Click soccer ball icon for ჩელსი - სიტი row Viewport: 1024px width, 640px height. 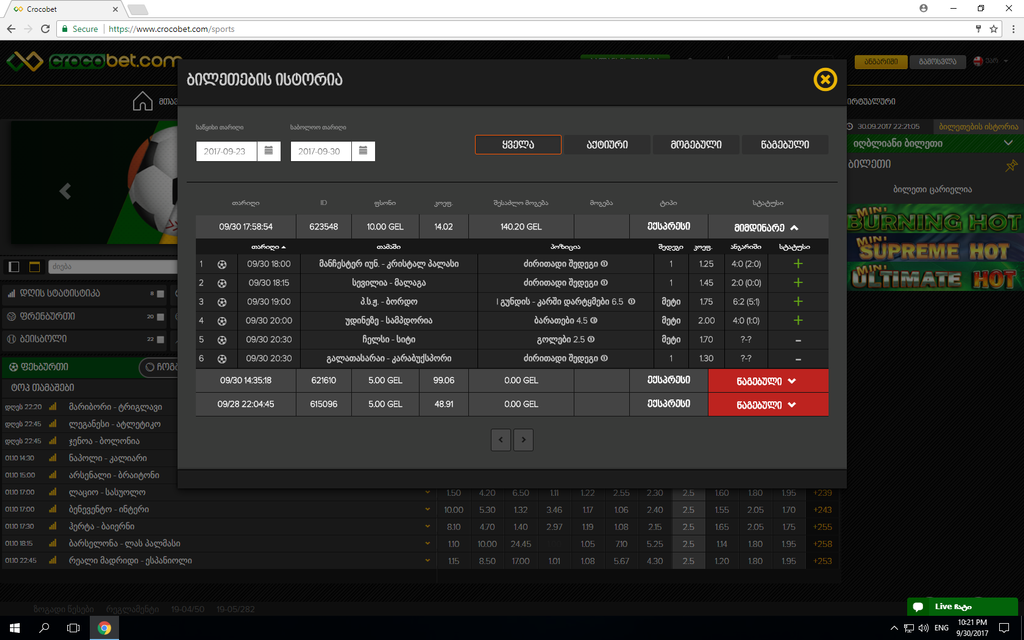(222, 340)
